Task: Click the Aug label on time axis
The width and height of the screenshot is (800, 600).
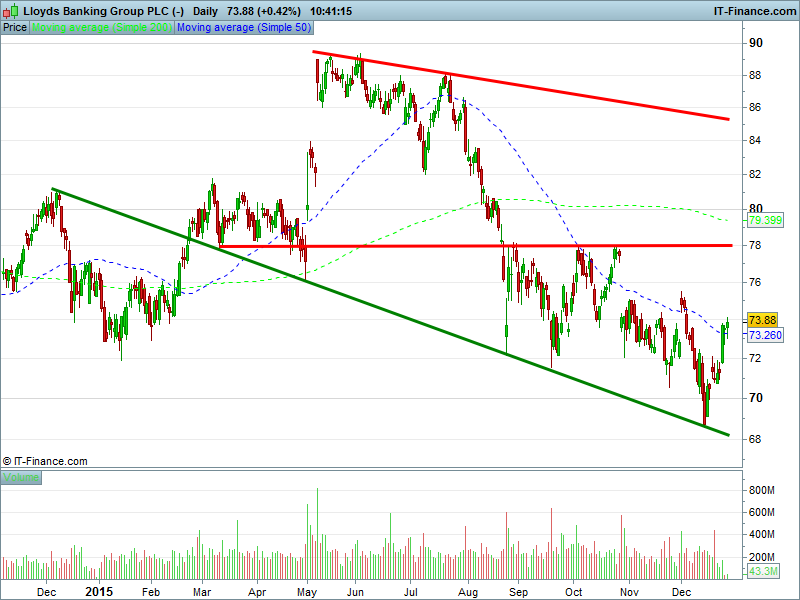Action: (x=468, y=592)
